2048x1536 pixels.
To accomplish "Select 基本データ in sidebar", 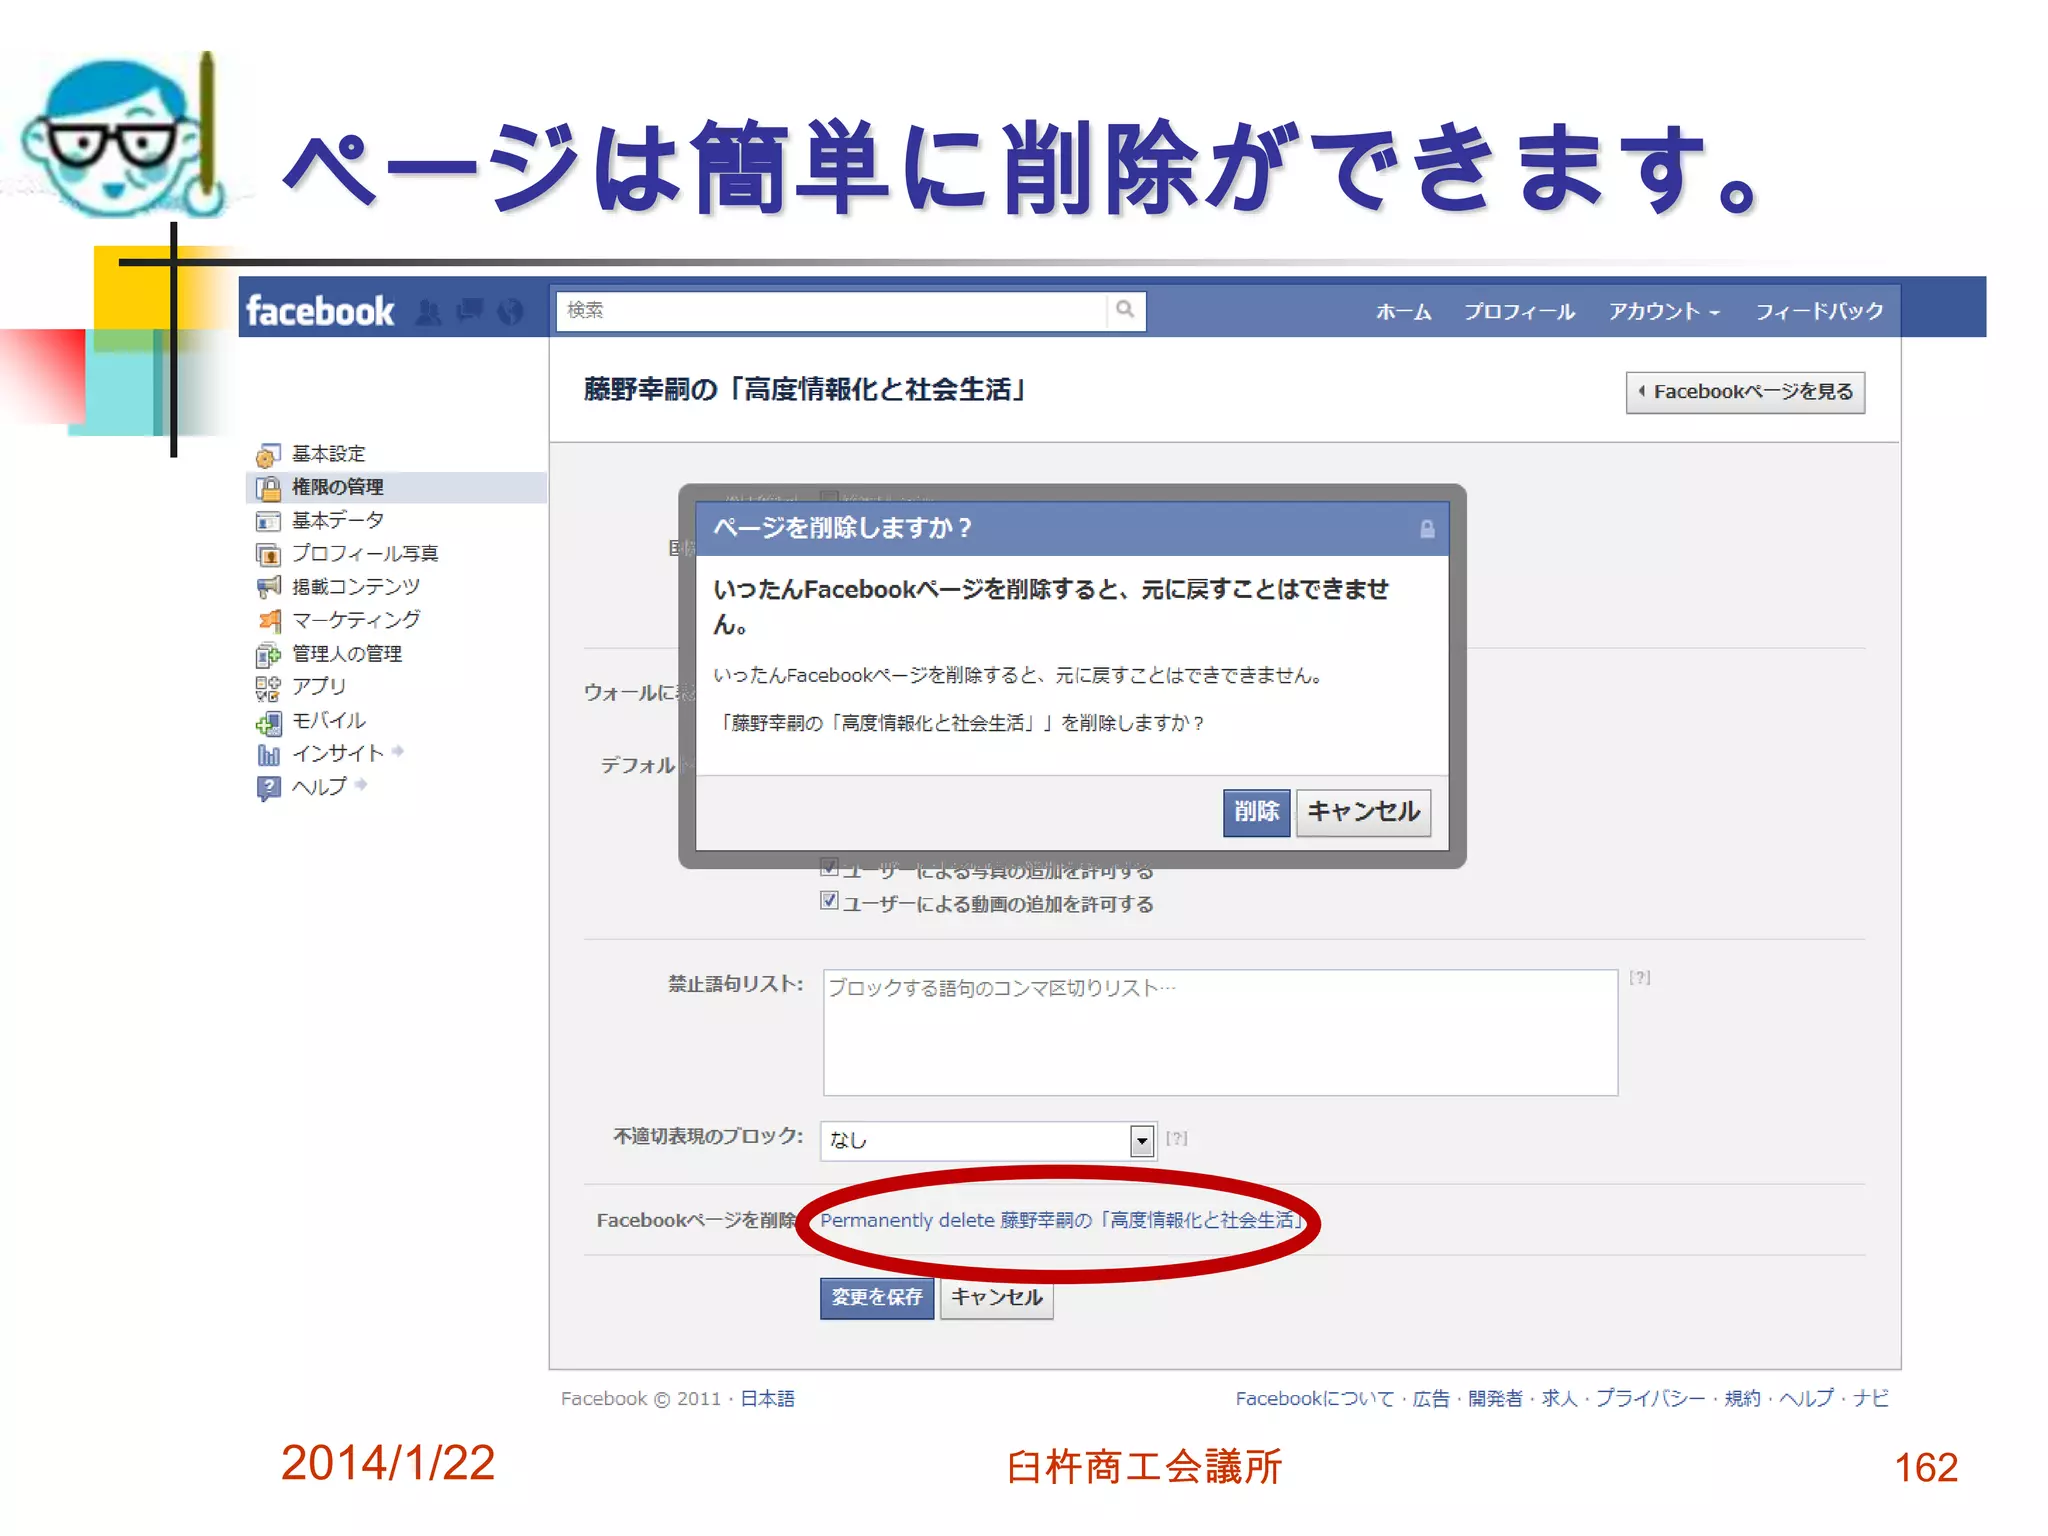I will pyautogui.click(x=337, y=520).
